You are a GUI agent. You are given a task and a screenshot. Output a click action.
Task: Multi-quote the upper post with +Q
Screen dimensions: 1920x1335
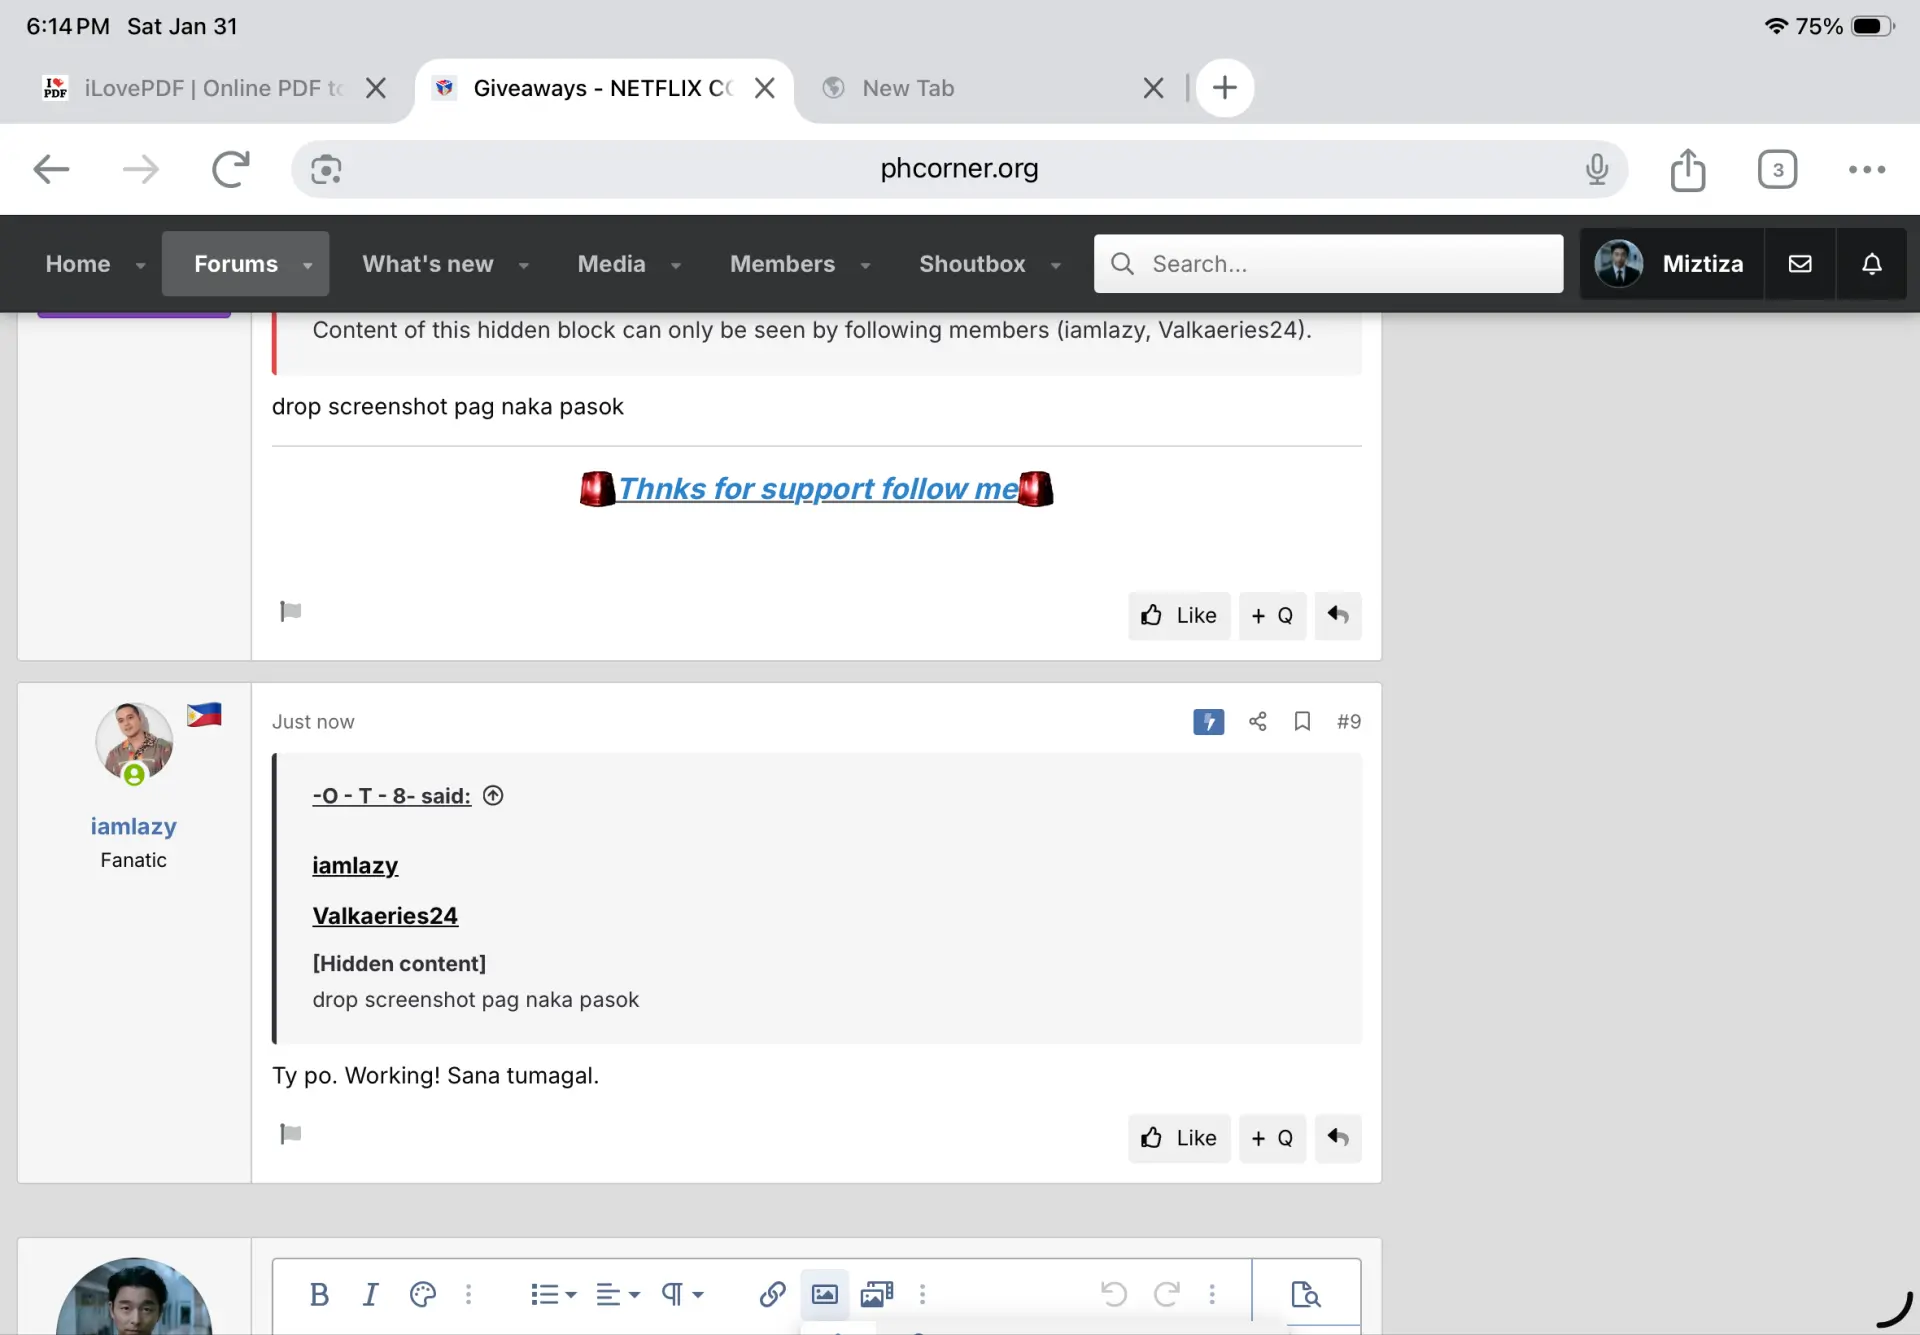point(1272,616)
